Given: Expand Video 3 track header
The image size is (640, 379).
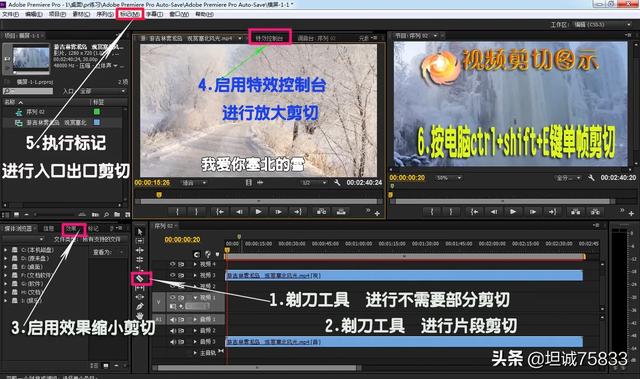Looking at the screenshot, I should [195, 275].
